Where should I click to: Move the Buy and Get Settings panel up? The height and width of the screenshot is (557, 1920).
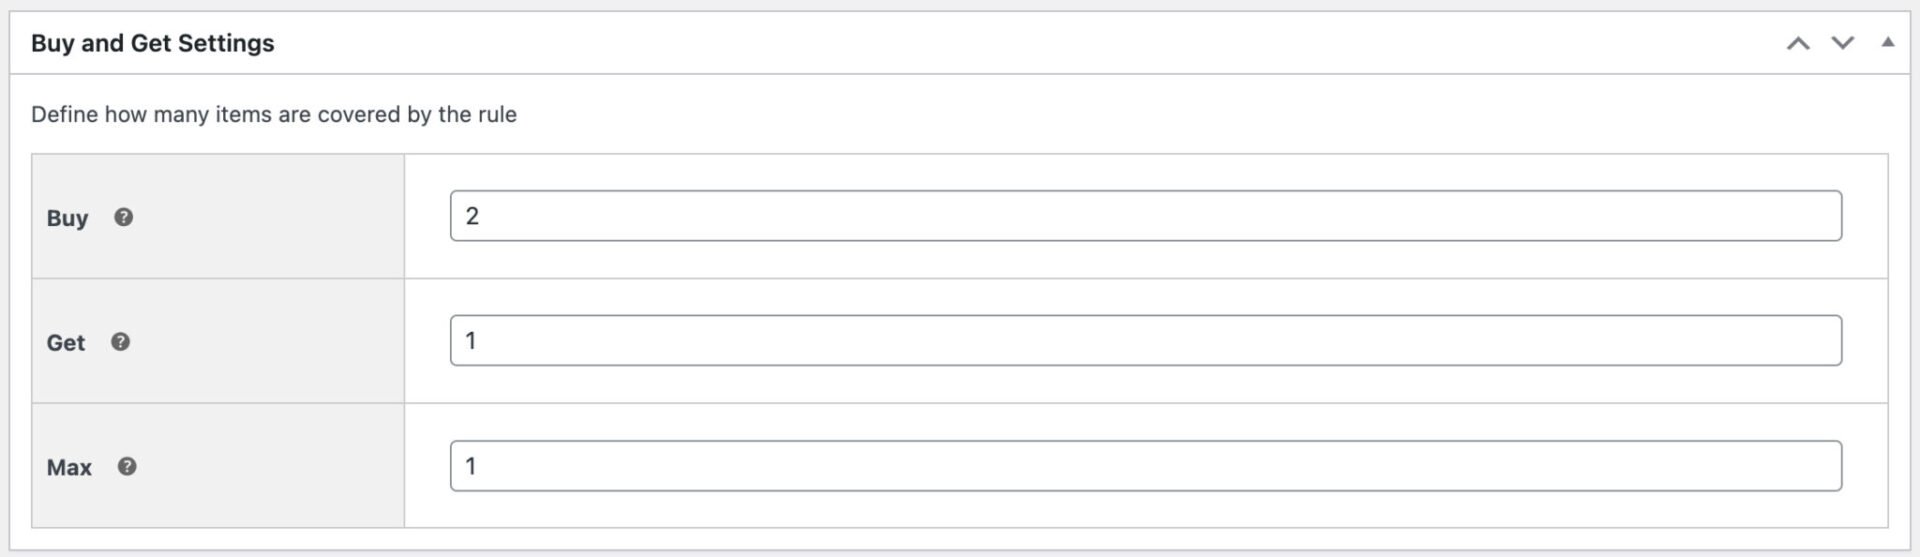(x=1798, y=43)
